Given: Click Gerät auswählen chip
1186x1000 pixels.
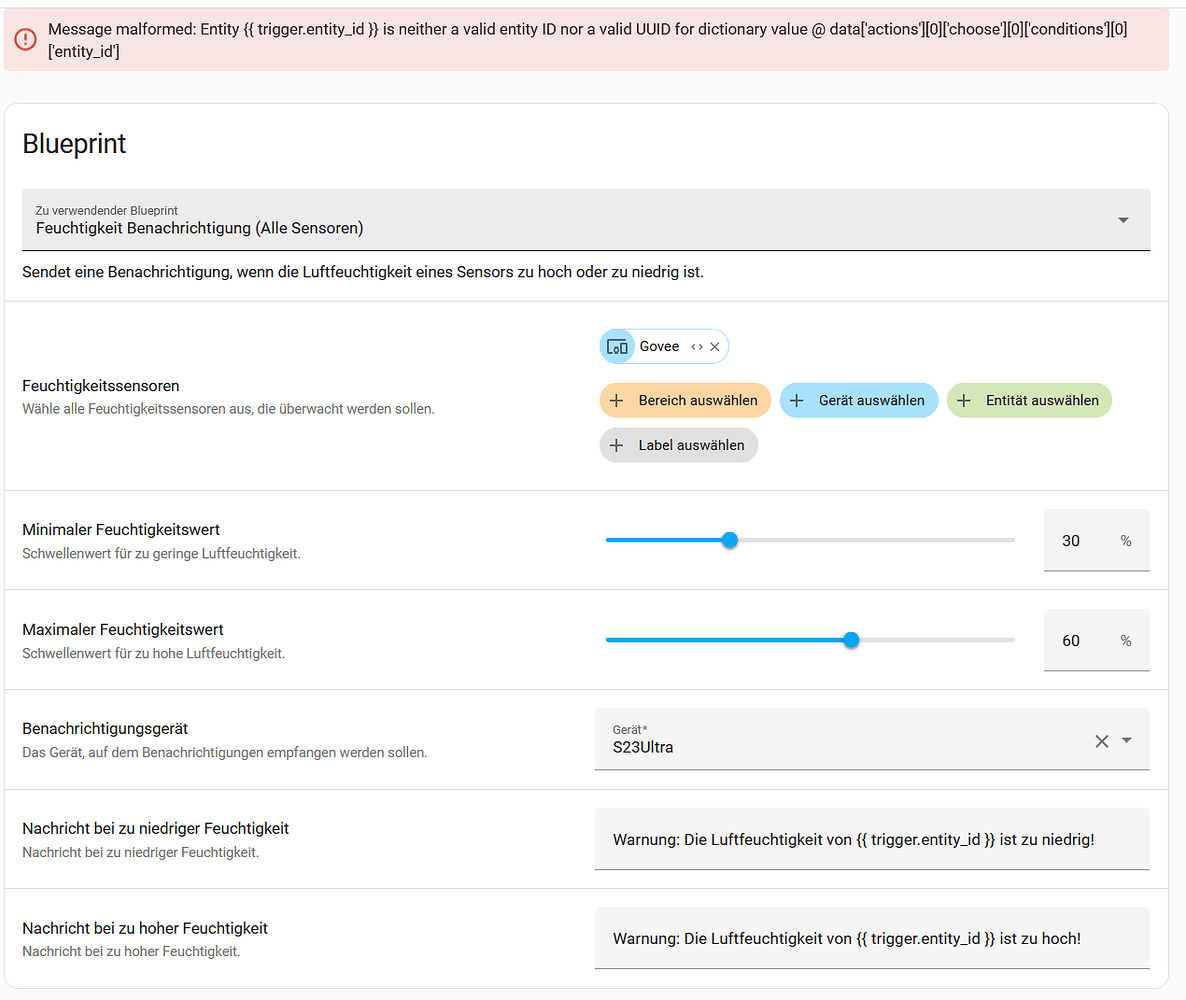Looking at the screenshot, I should tap(859, 401).
